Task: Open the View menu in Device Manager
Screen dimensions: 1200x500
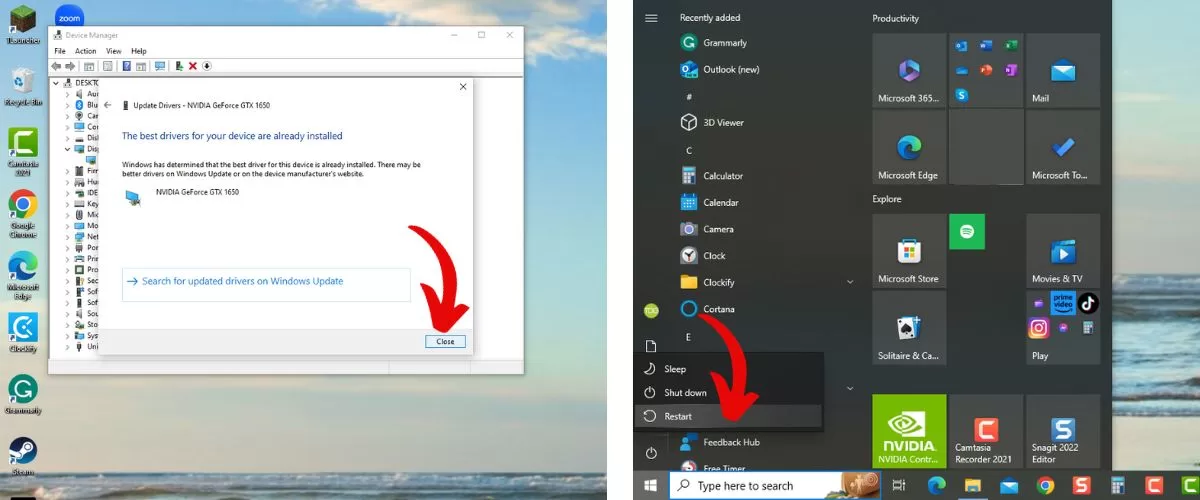Action: [x=114, y=51]
